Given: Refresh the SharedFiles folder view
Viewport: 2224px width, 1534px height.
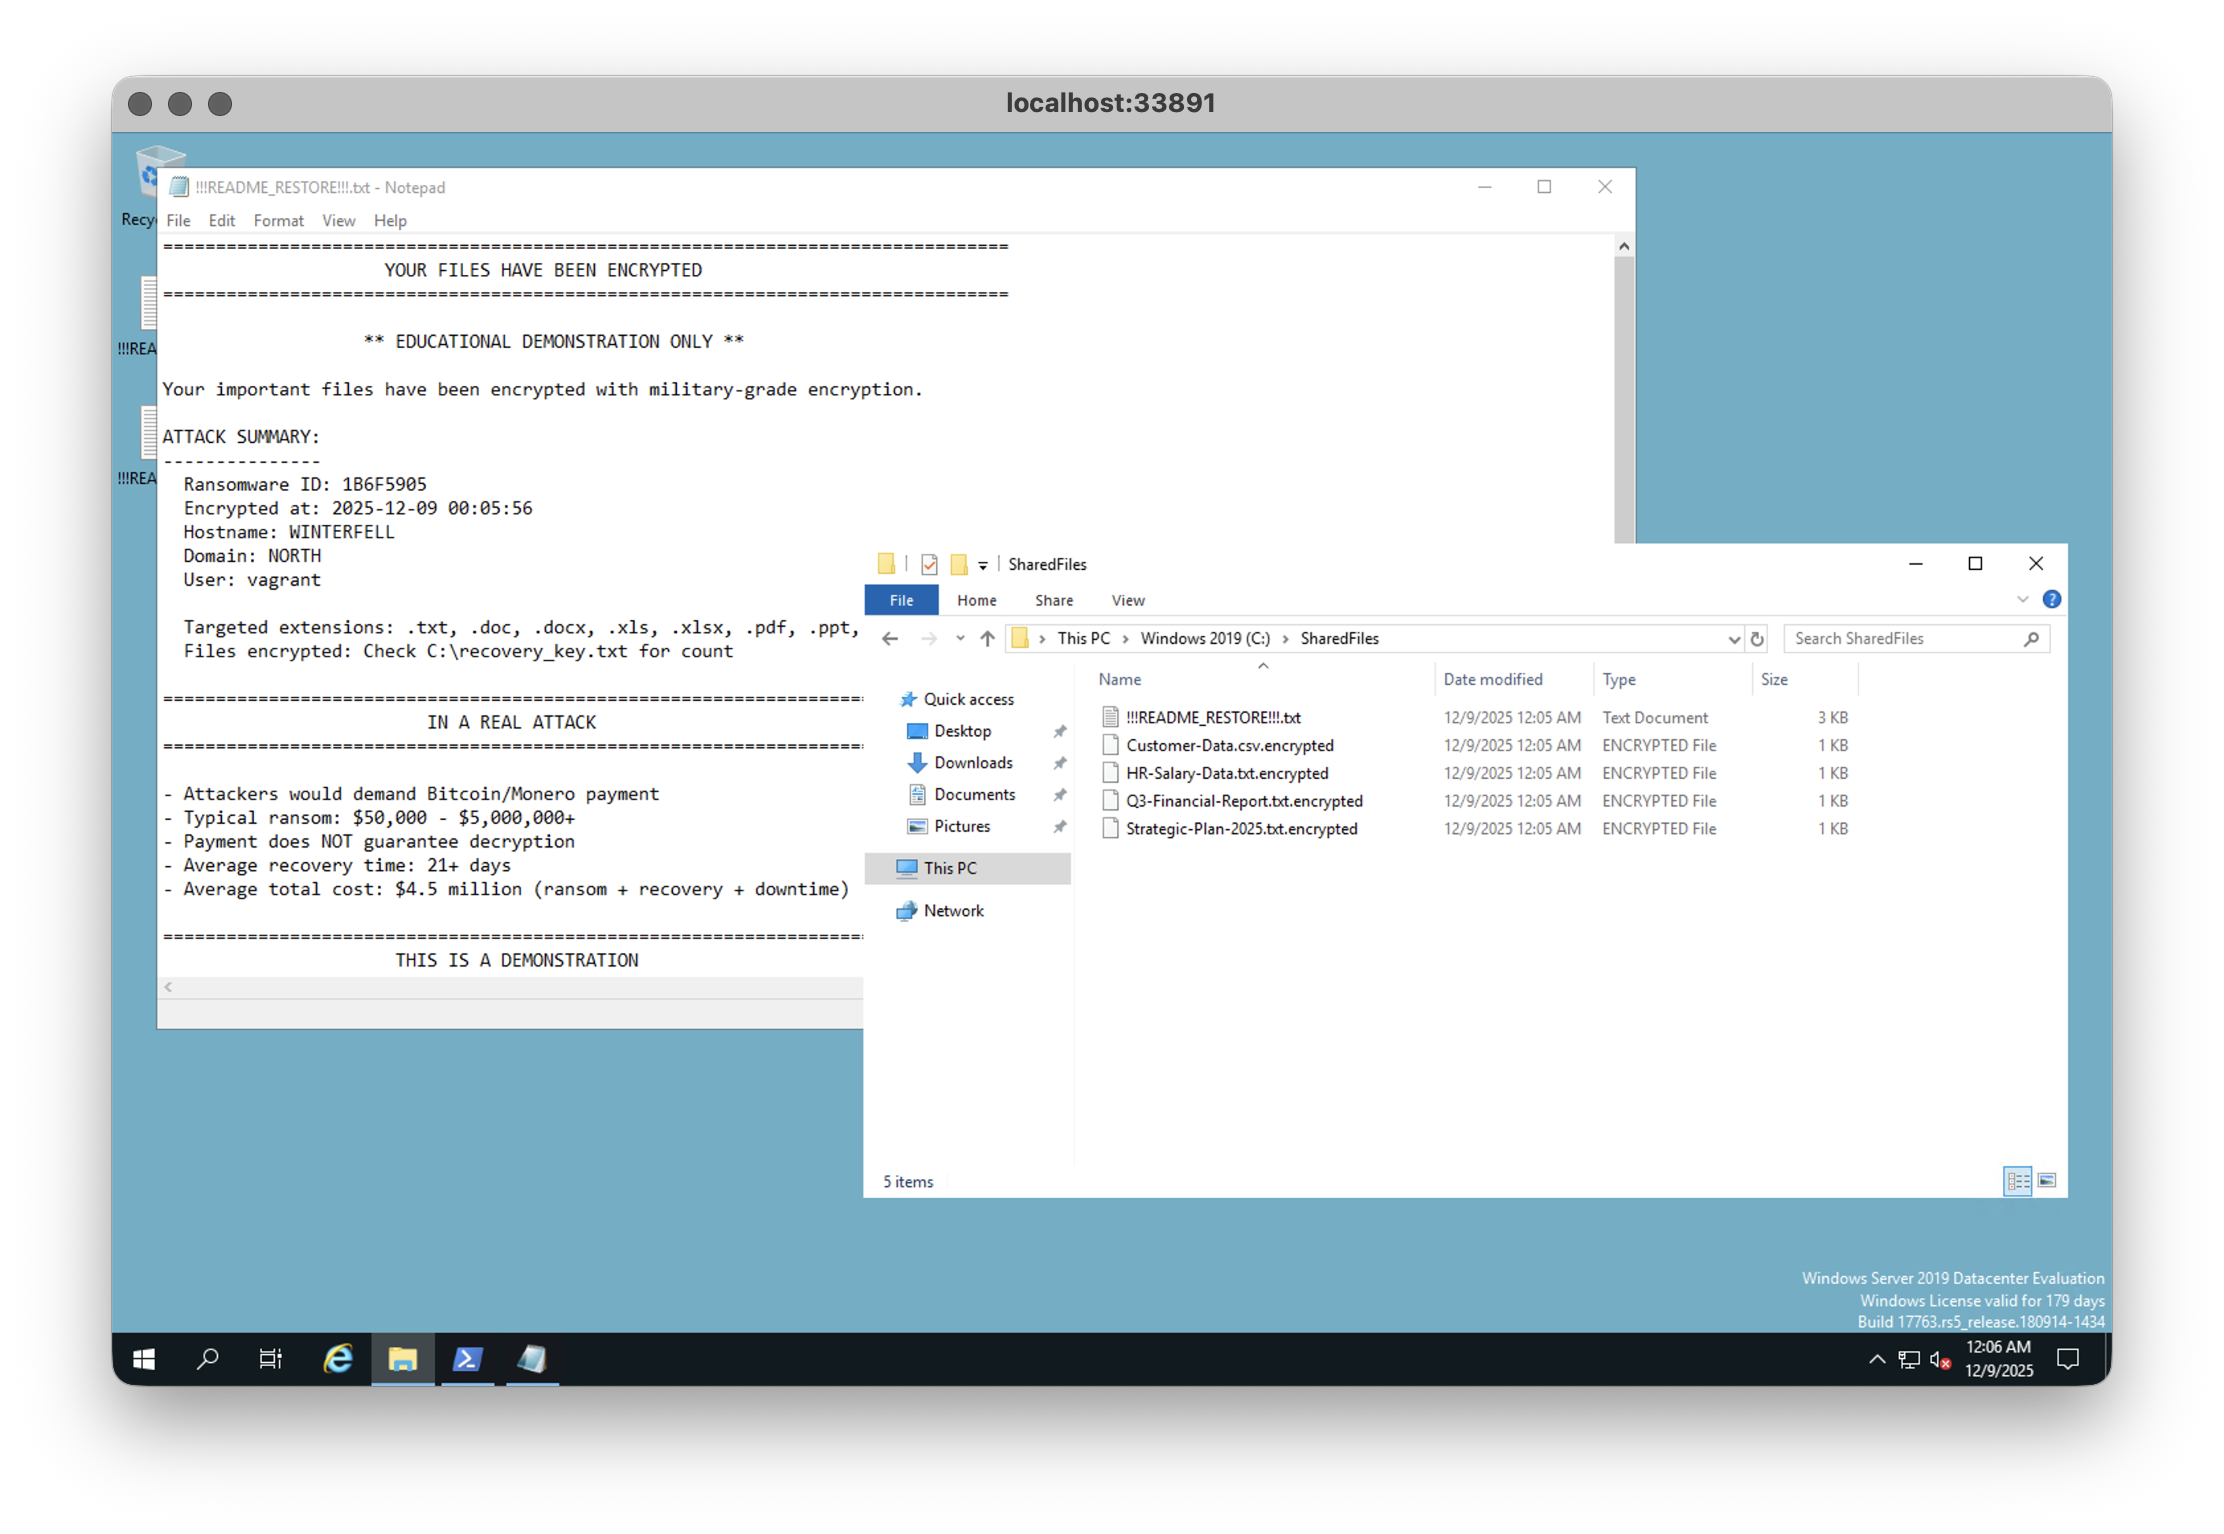Looking at the screenshot, I should (1758, 638).
